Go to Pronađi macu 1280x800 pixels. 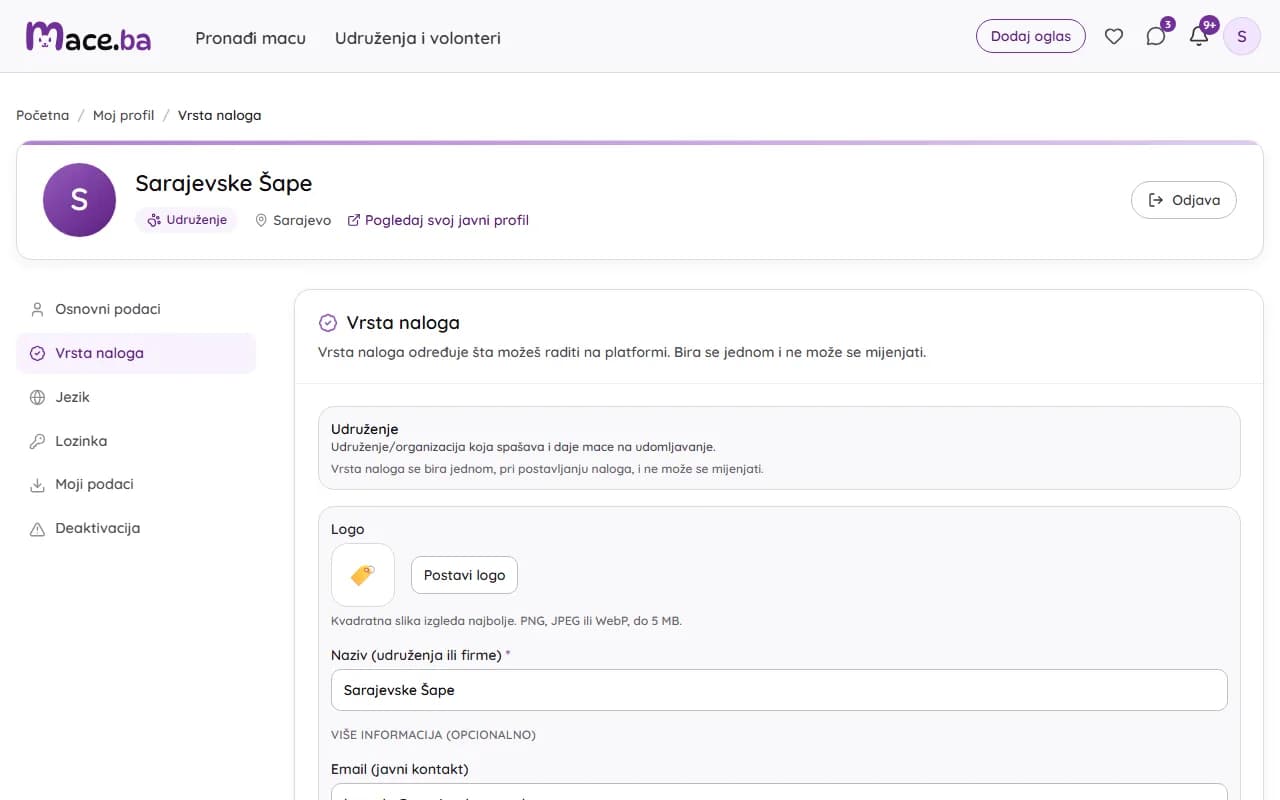250,38
